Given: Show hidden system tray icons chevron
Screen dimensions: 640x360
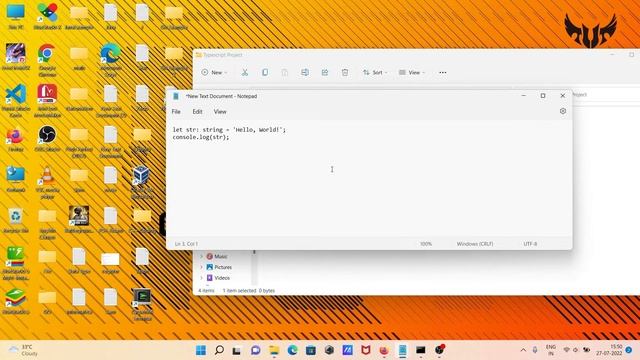Looking at the screenshot, I should [523, 350].
